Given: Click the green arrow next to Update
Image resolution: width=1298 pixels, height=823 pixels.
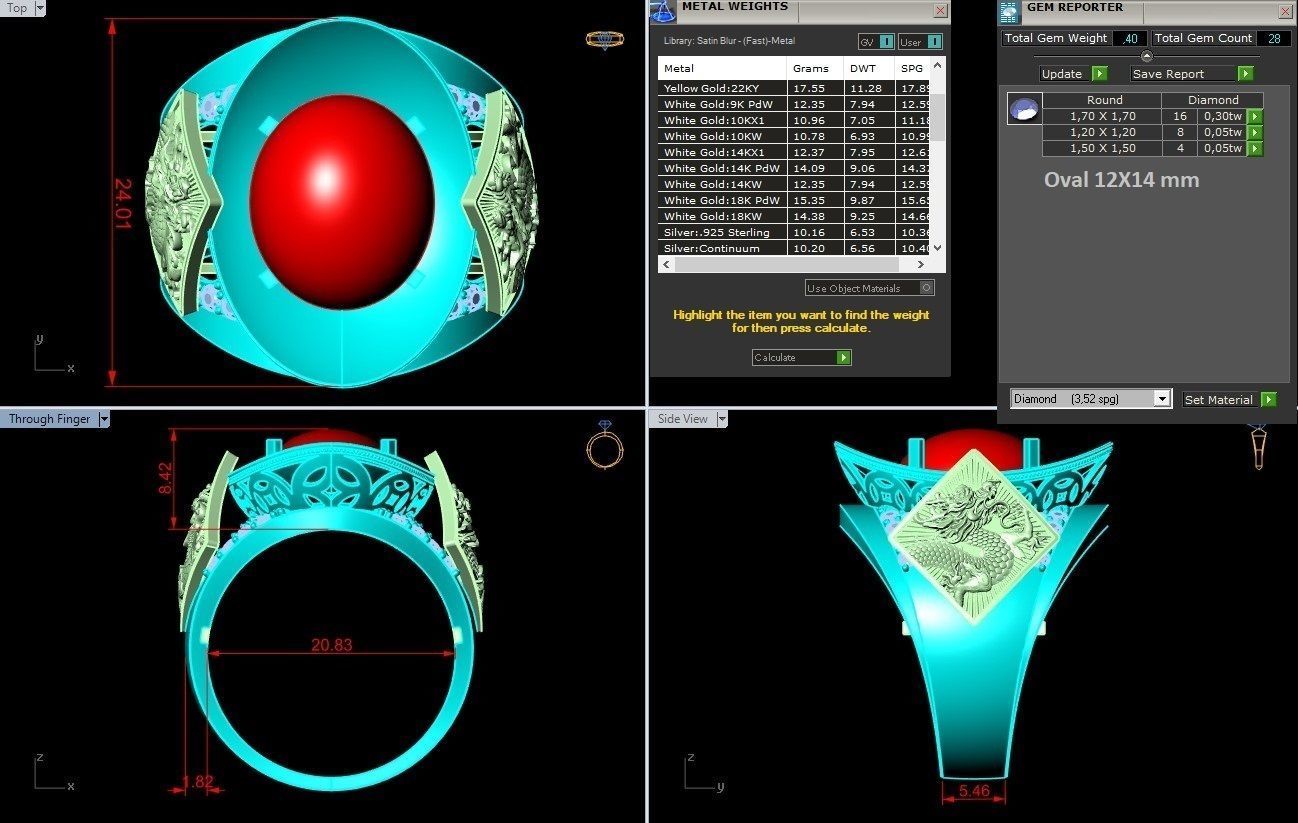Looking at the screenshot, I should click(x=1099, y=73).
